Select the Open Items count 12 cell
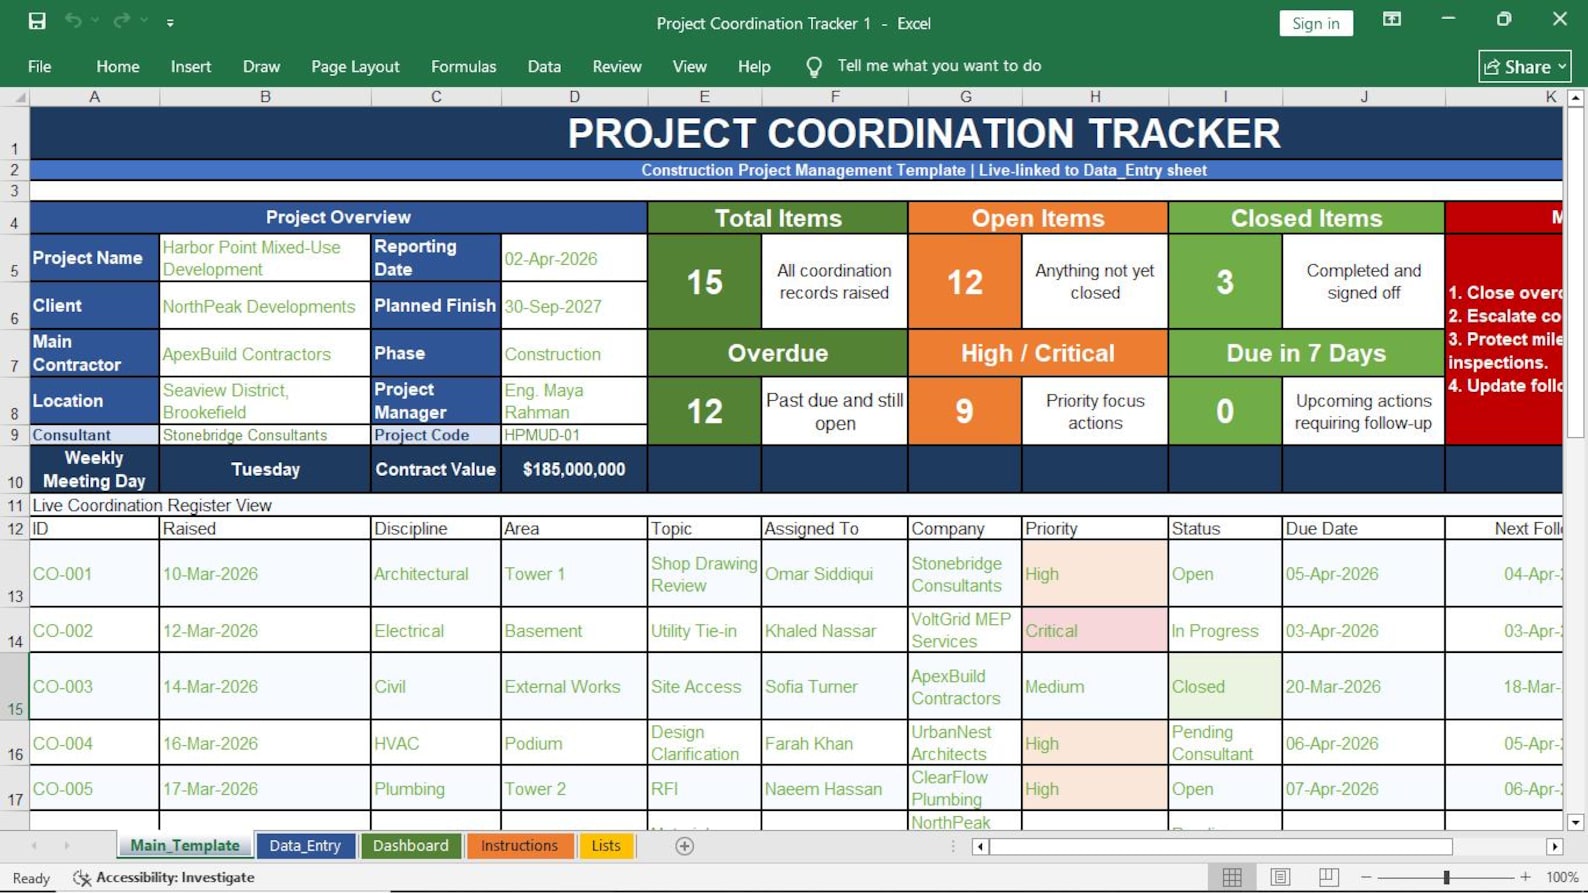 [965, 282]
